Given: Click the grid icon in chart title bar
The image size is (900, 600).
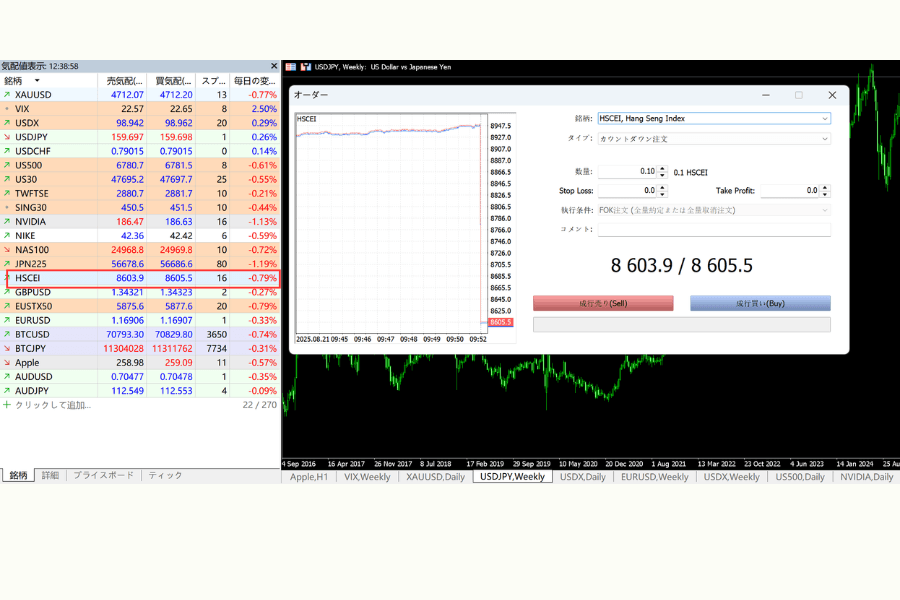Looking at the screenshot, I should pyautogui.click(x=291, y=67).
